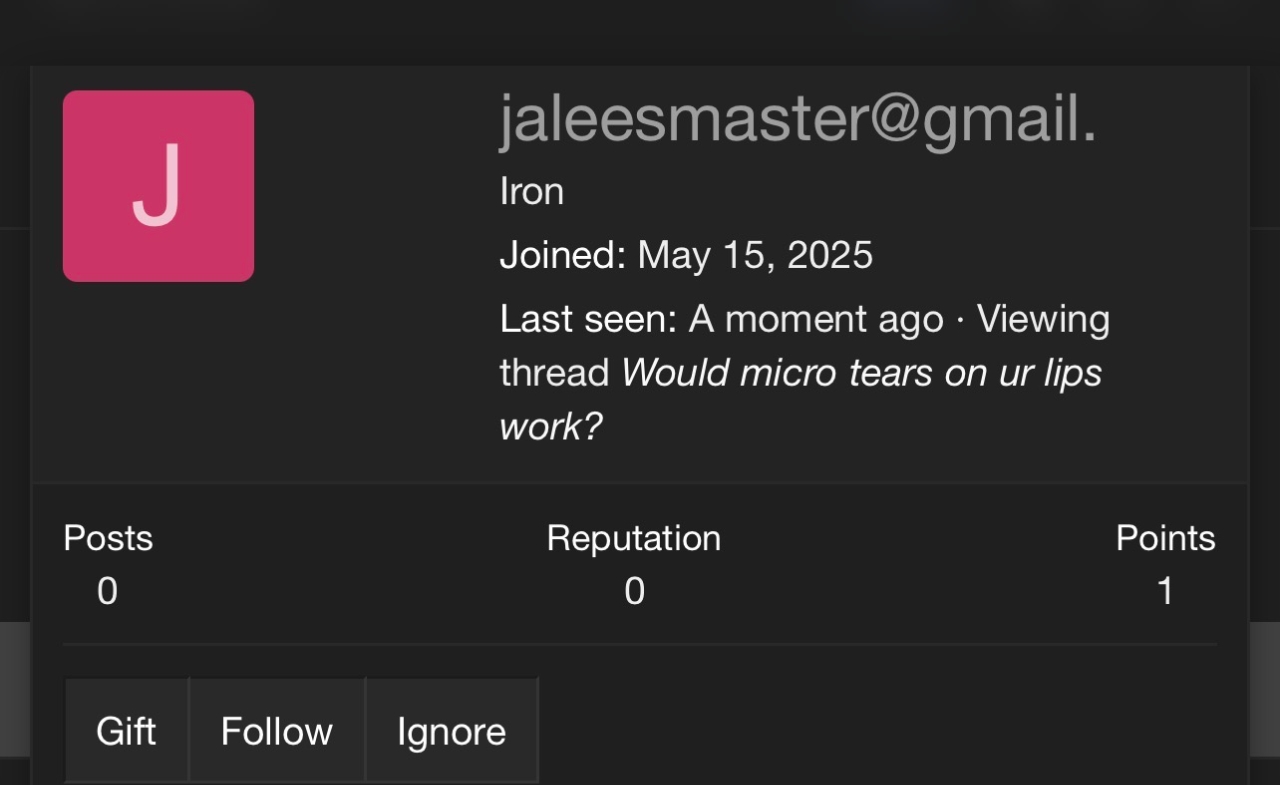Click the stats section of the profile card
This screenshot has height=785, width=1280.
click(x=640, y=565)
